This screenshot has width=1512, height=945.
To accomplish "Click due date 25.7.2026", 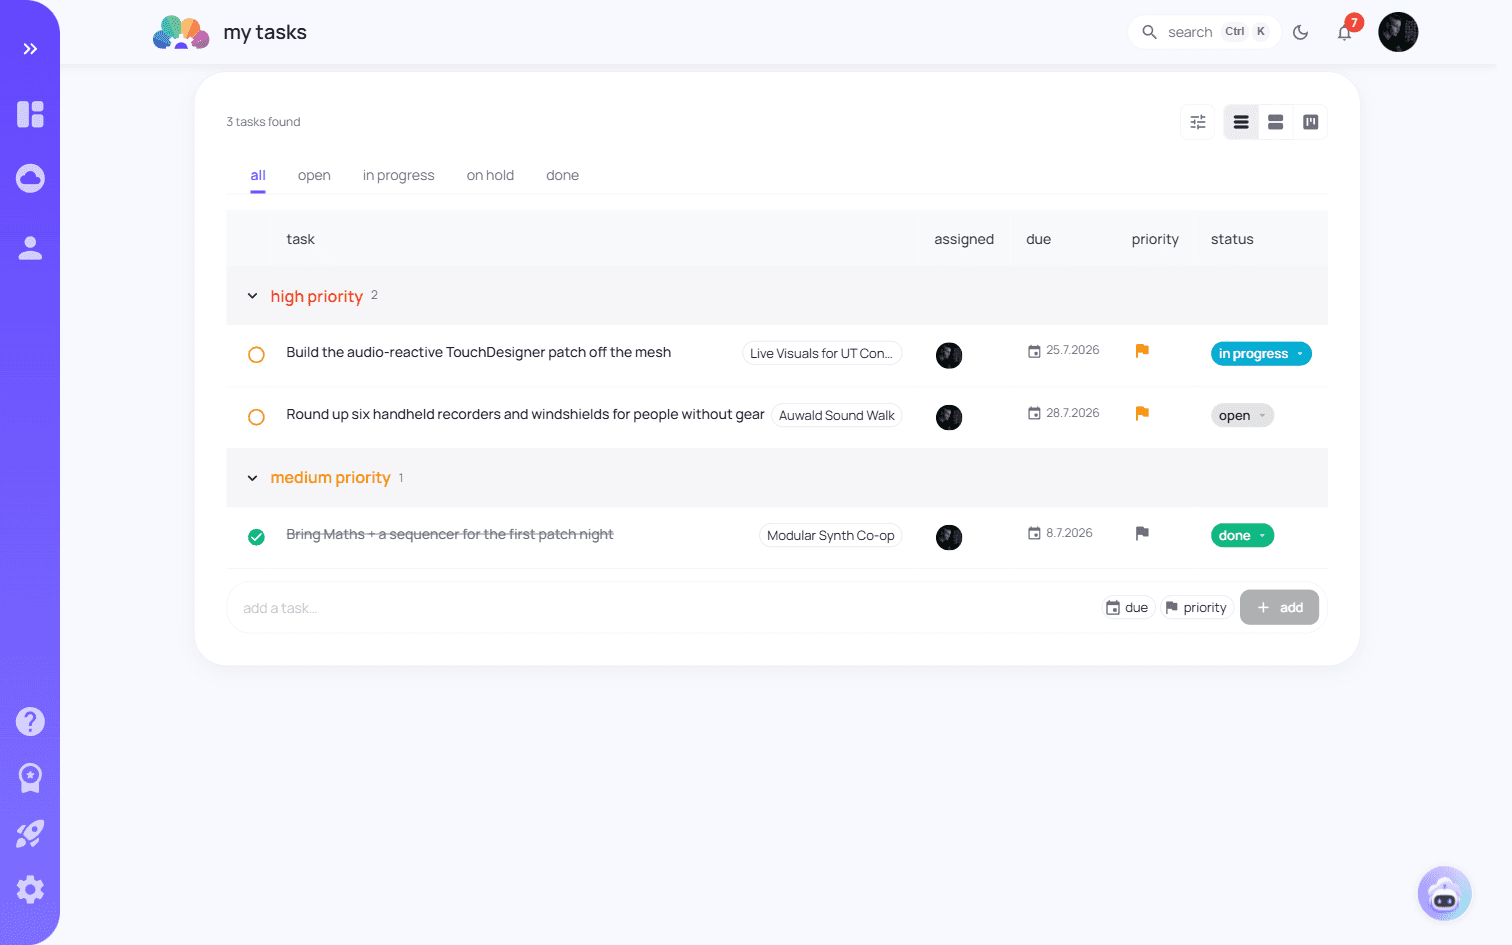I will [1063, 351].
